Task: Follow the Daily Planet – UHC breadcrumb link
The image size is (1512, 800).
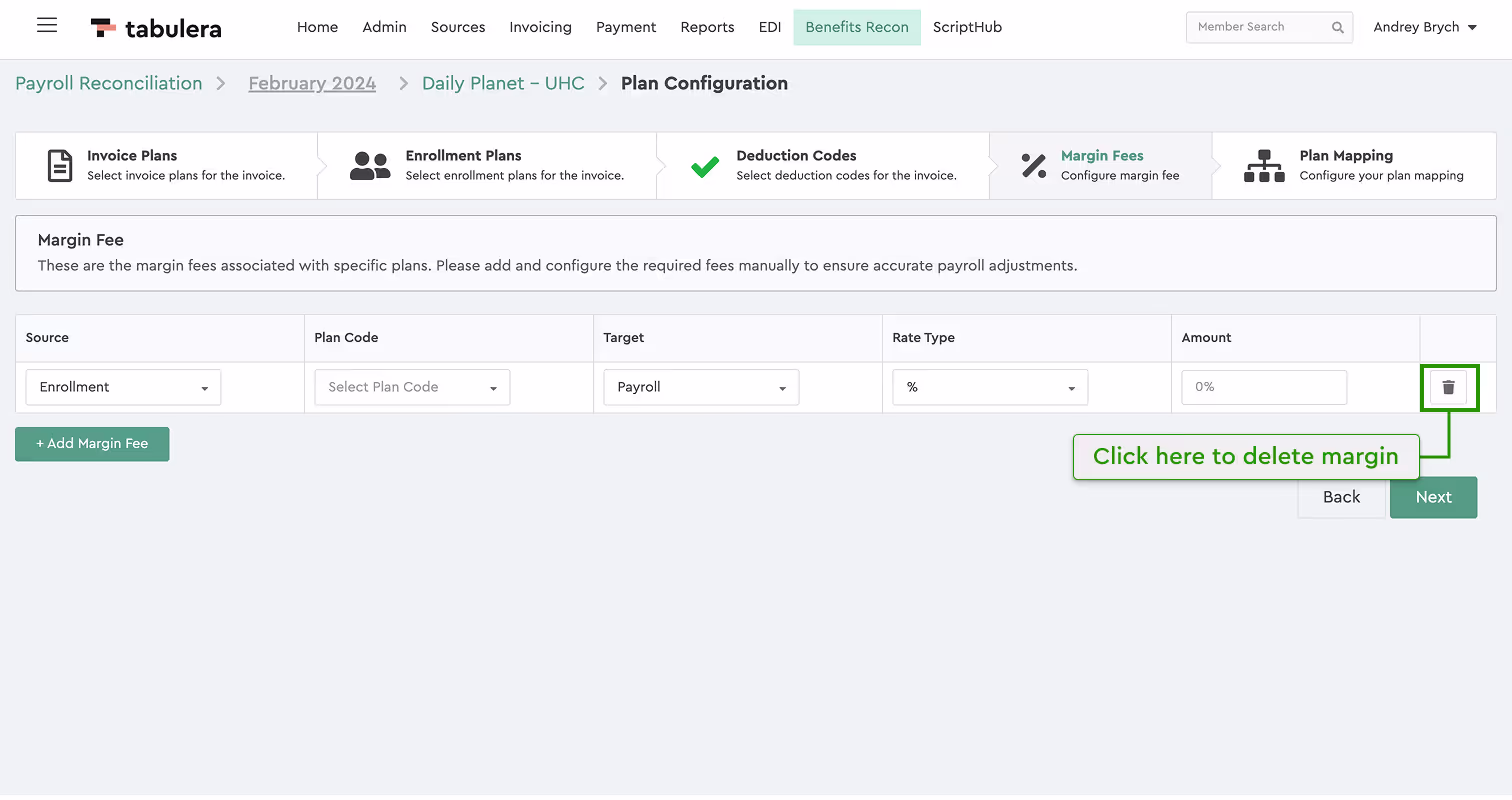Action: click(x=503, y=83)
